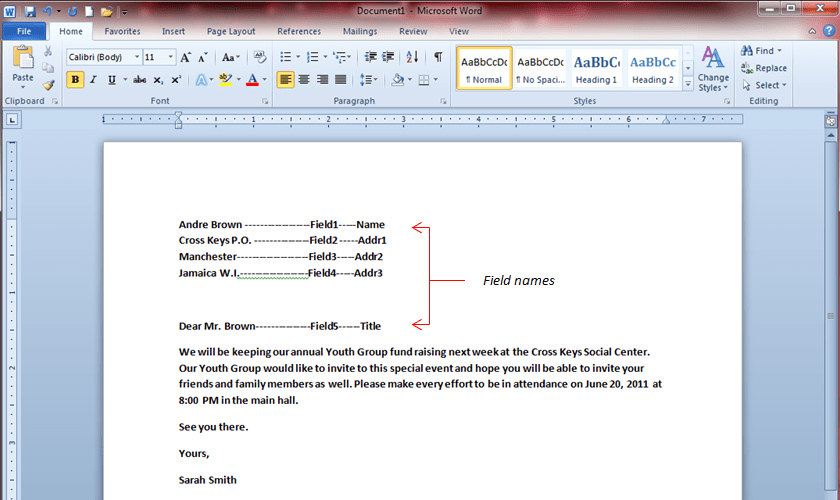840x500 pixels.
Task: Toggle Show/Hide paragraph marks
Action: 438,57
